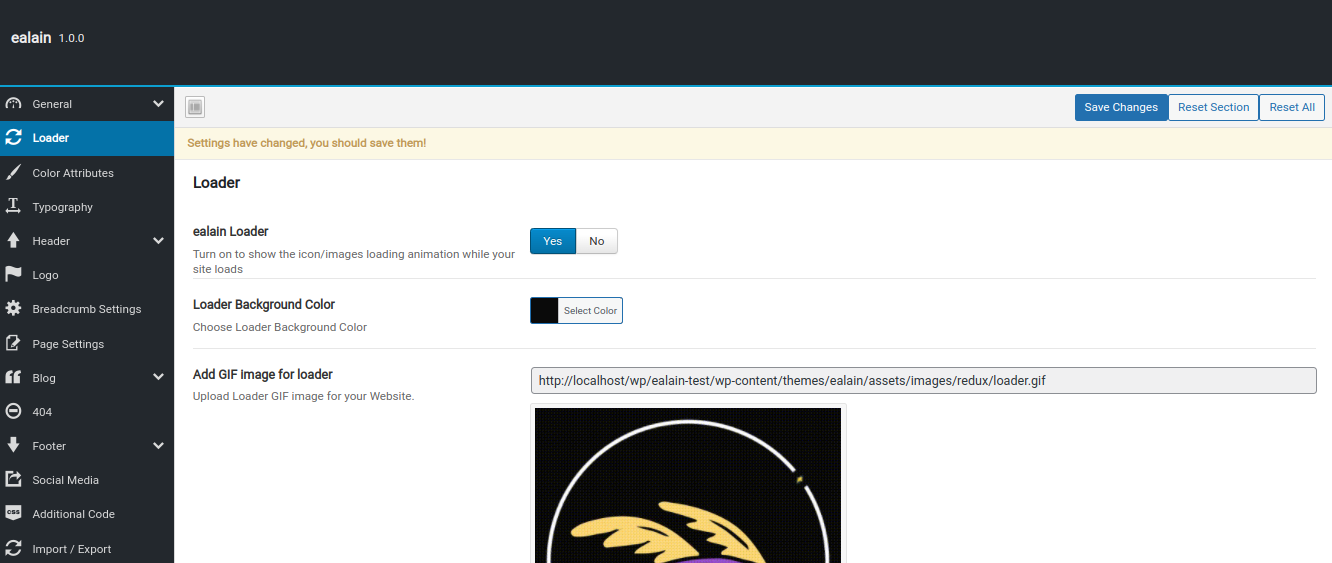
Task: Click the Import / Export refresh icon
Action: pos(14,548)
